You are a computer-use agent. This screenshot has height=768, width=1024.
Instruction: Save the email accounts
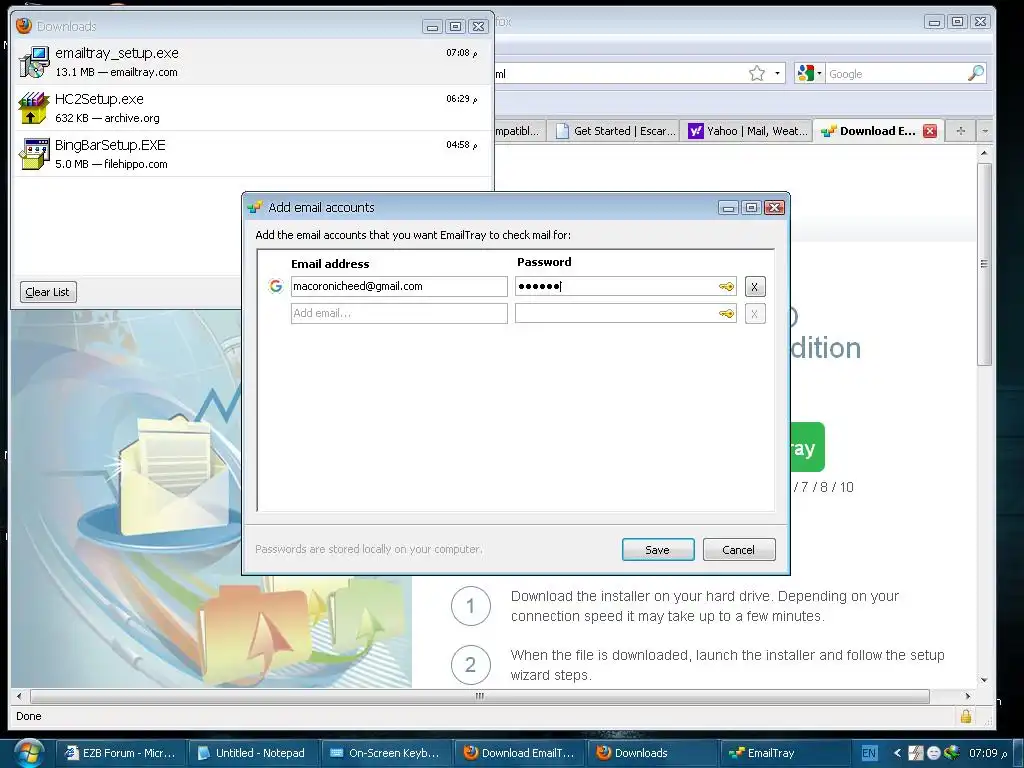658,550
